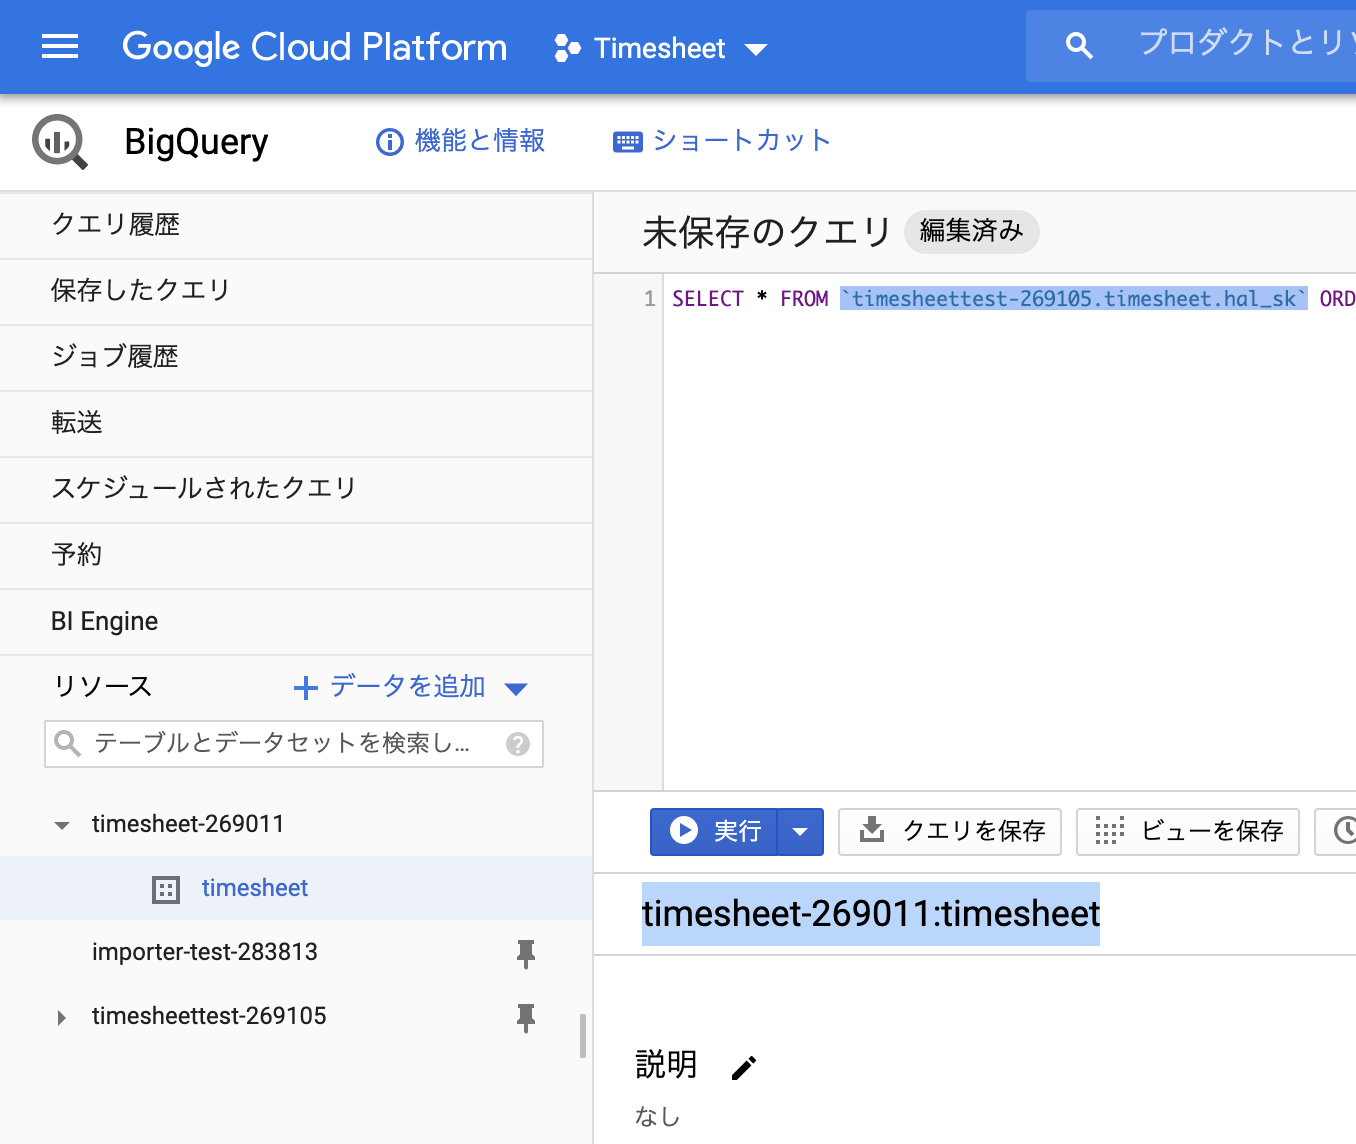Click the Google Cloud Platform logo text
The width and height of the screenshot is (1356, 1144).
tap(314, 47)
